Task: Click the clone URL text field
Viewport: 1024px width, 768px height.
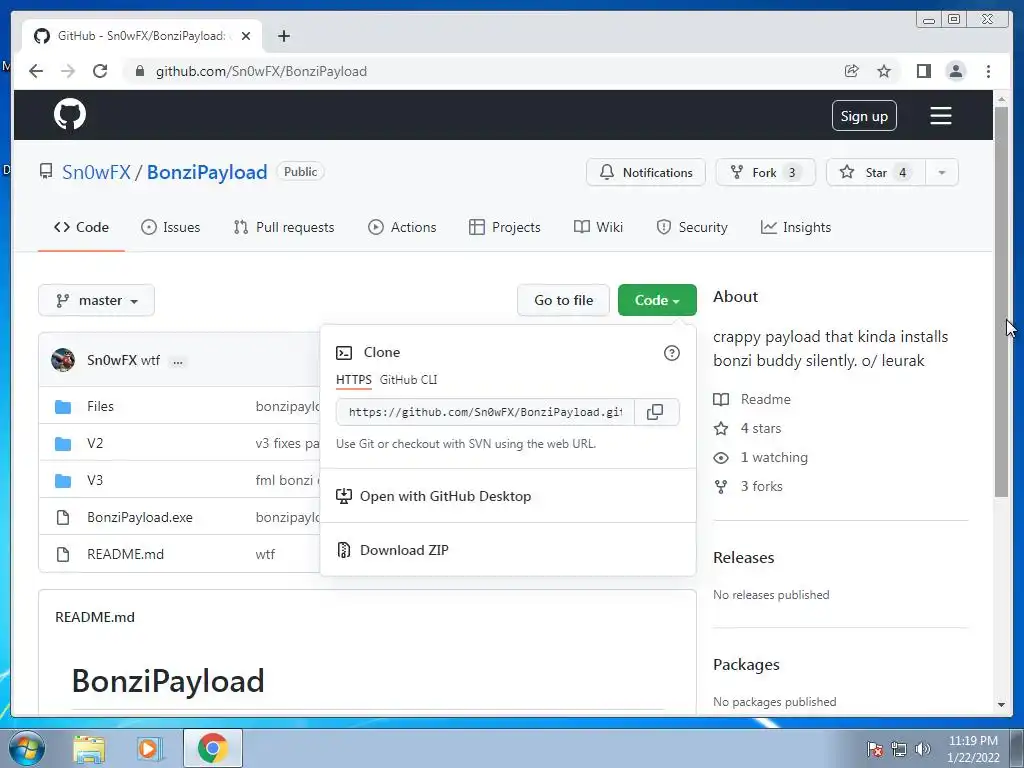Action: [x=485, y=412]
